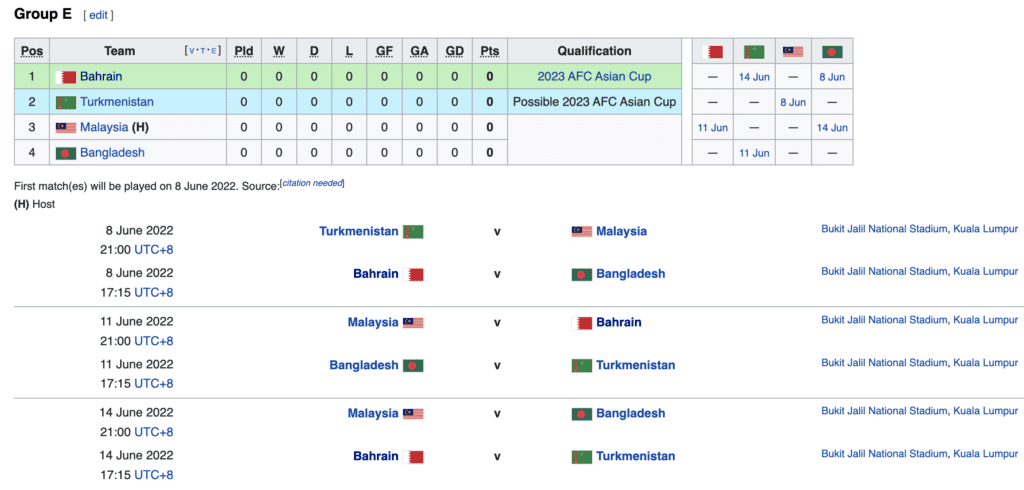The width and height of the screenshot is (1024, 490).
Task: Open the 2023 AFC Asian Cup link
Action: click(594, 77)
